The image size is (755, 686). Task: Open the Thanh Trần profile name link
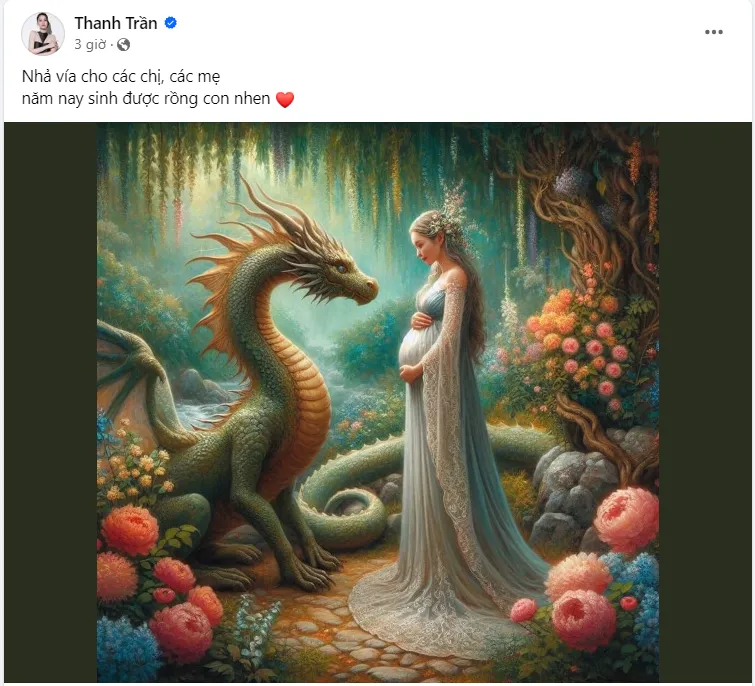(116, 23)
